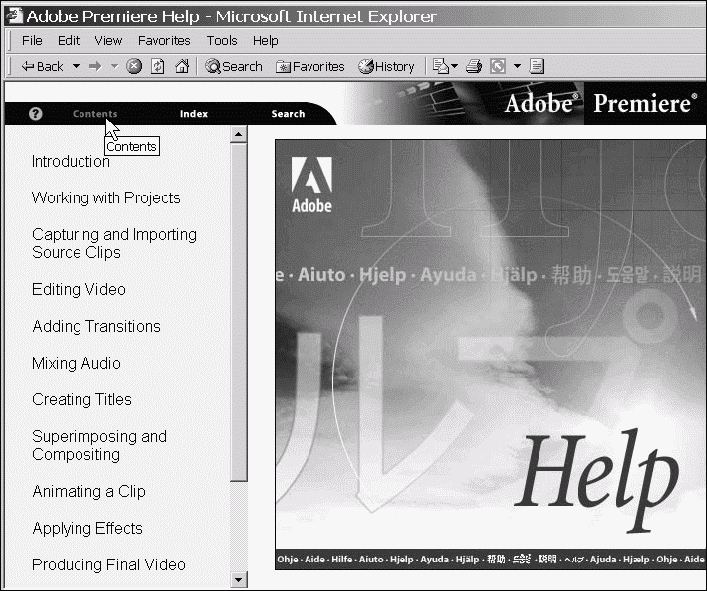Viewport: 707px width, 591px height.
Task: Open the Working with Projects topic
Action: (x=106, y=198)
